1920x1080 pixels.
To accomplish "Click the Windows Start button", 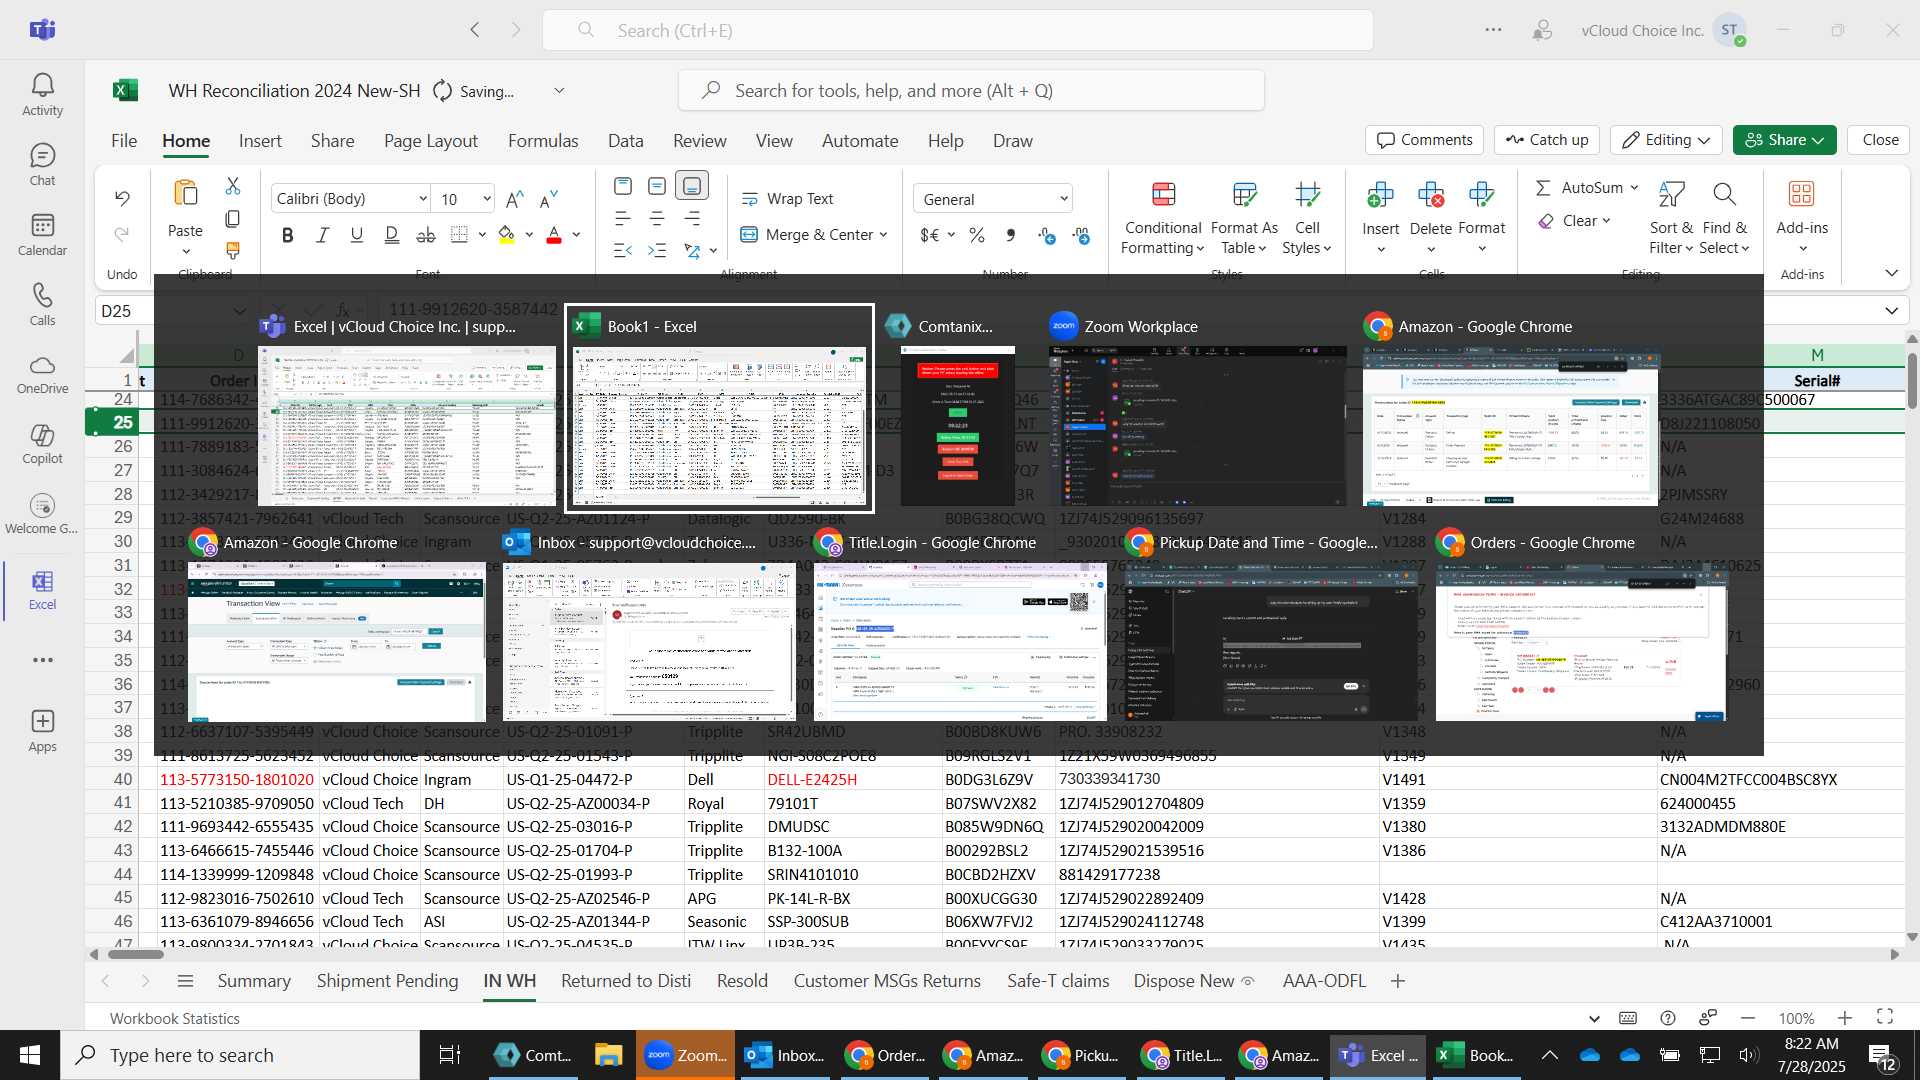I will [x=30, y=1055].
